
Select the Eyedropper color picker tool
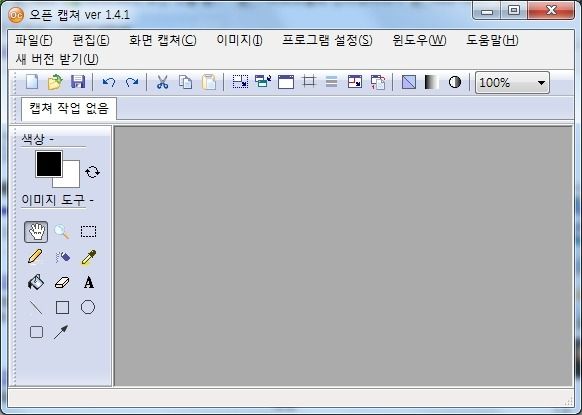click(88, 257)
